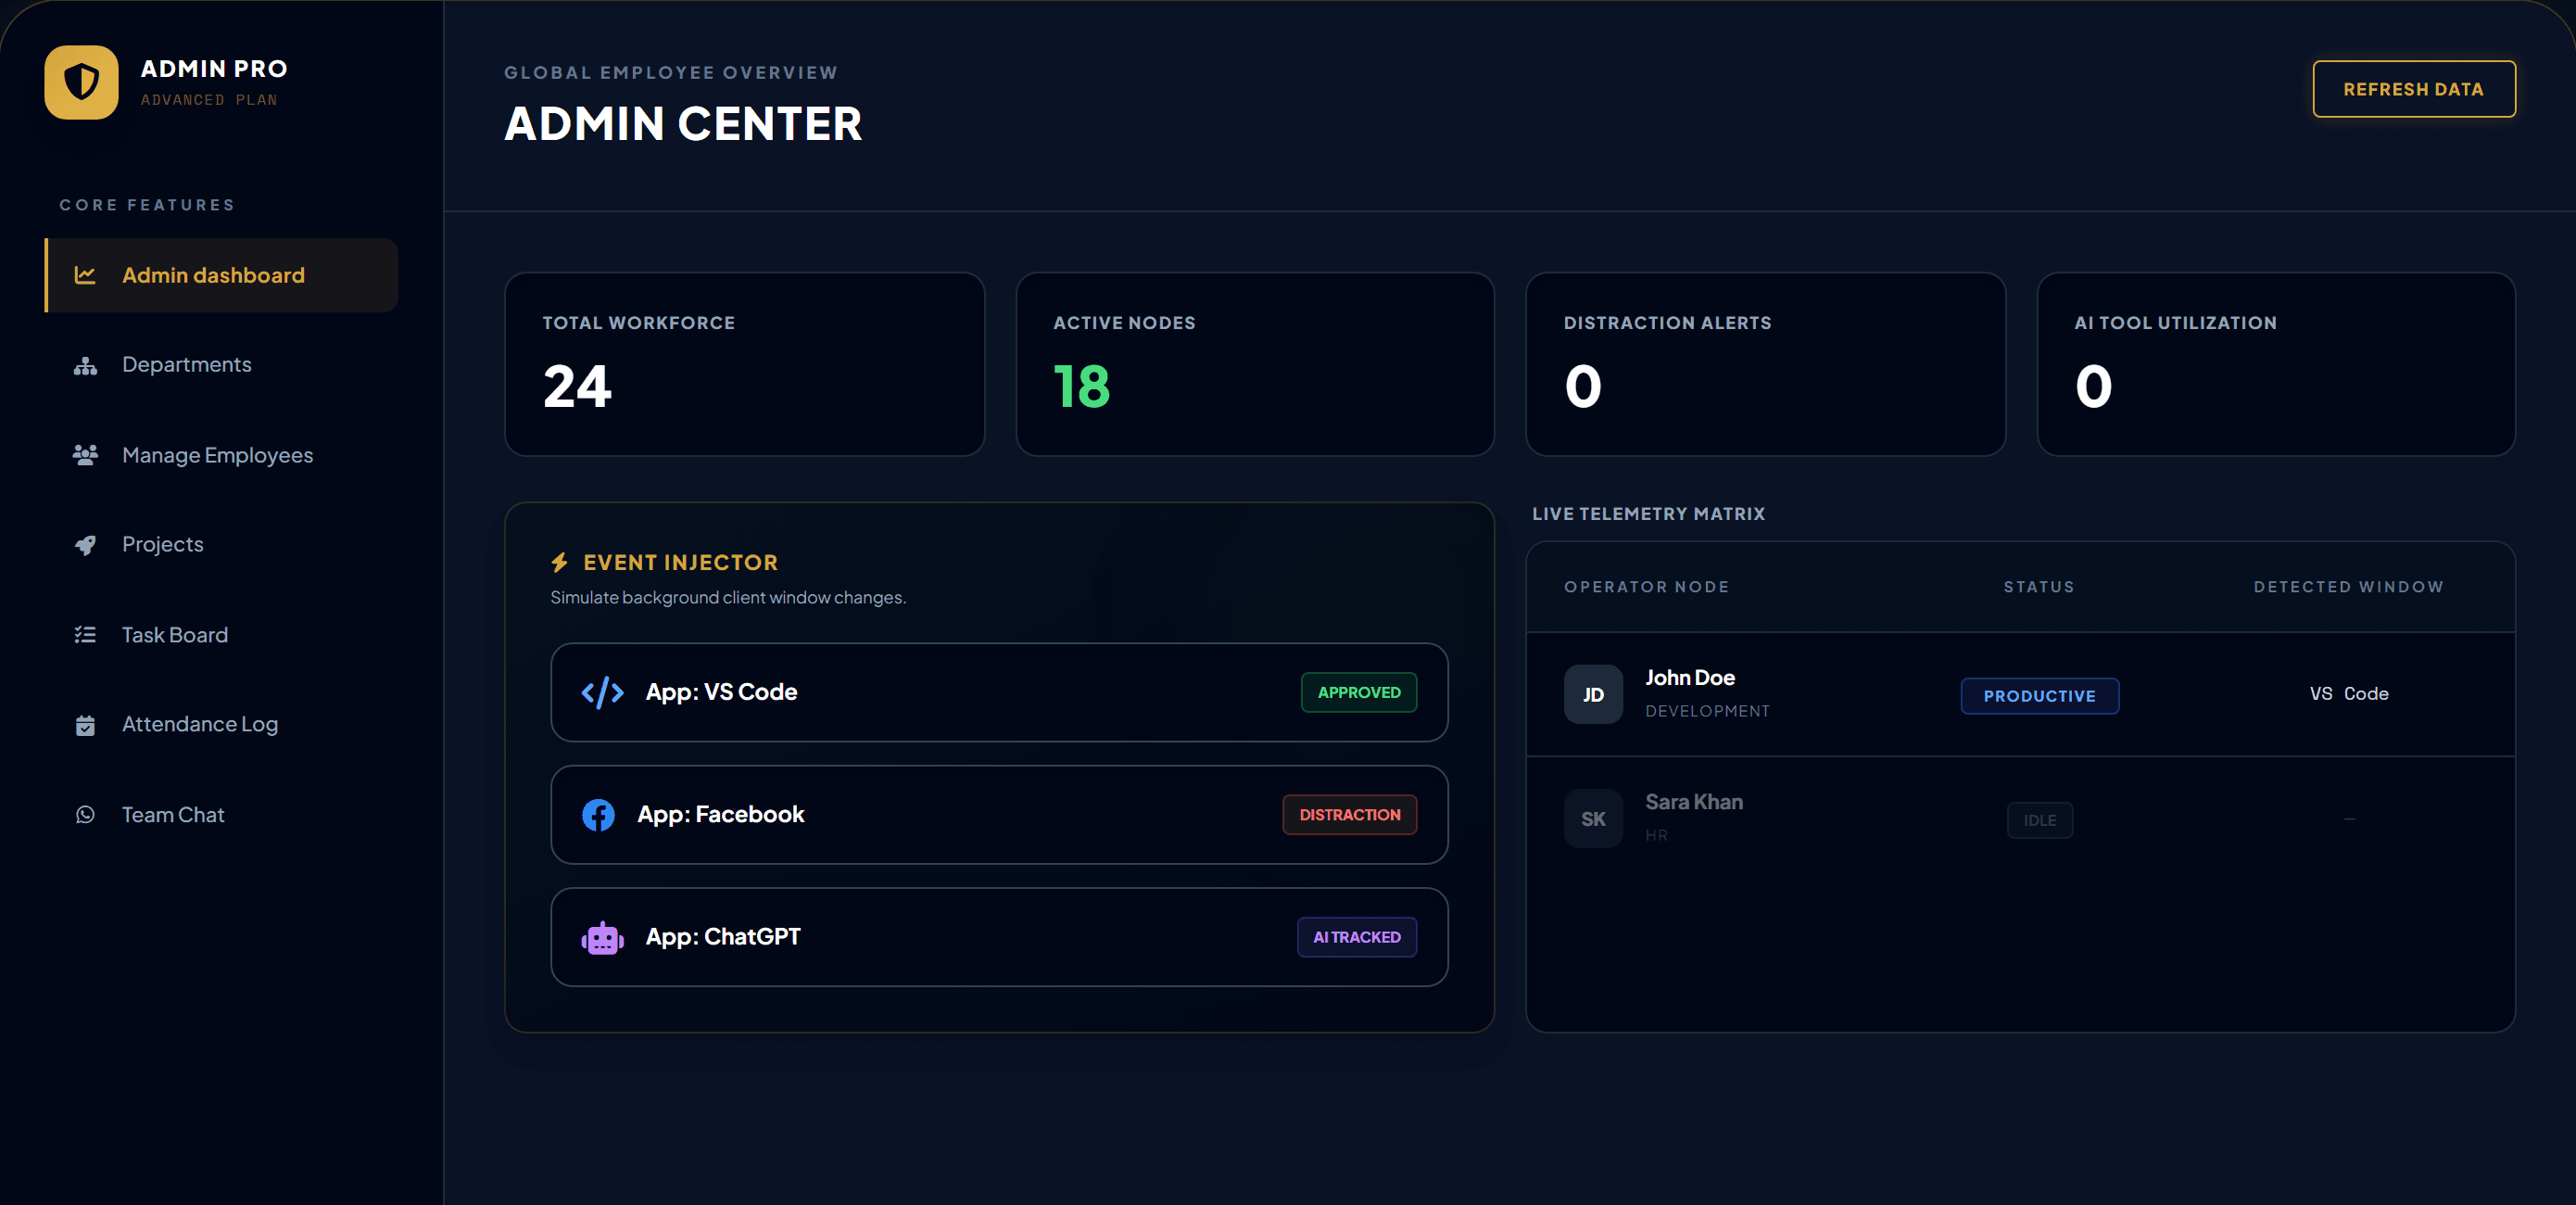Click the Facebook logo icon
This screenshot has height=1205, width=2576.
click(598, 815)
